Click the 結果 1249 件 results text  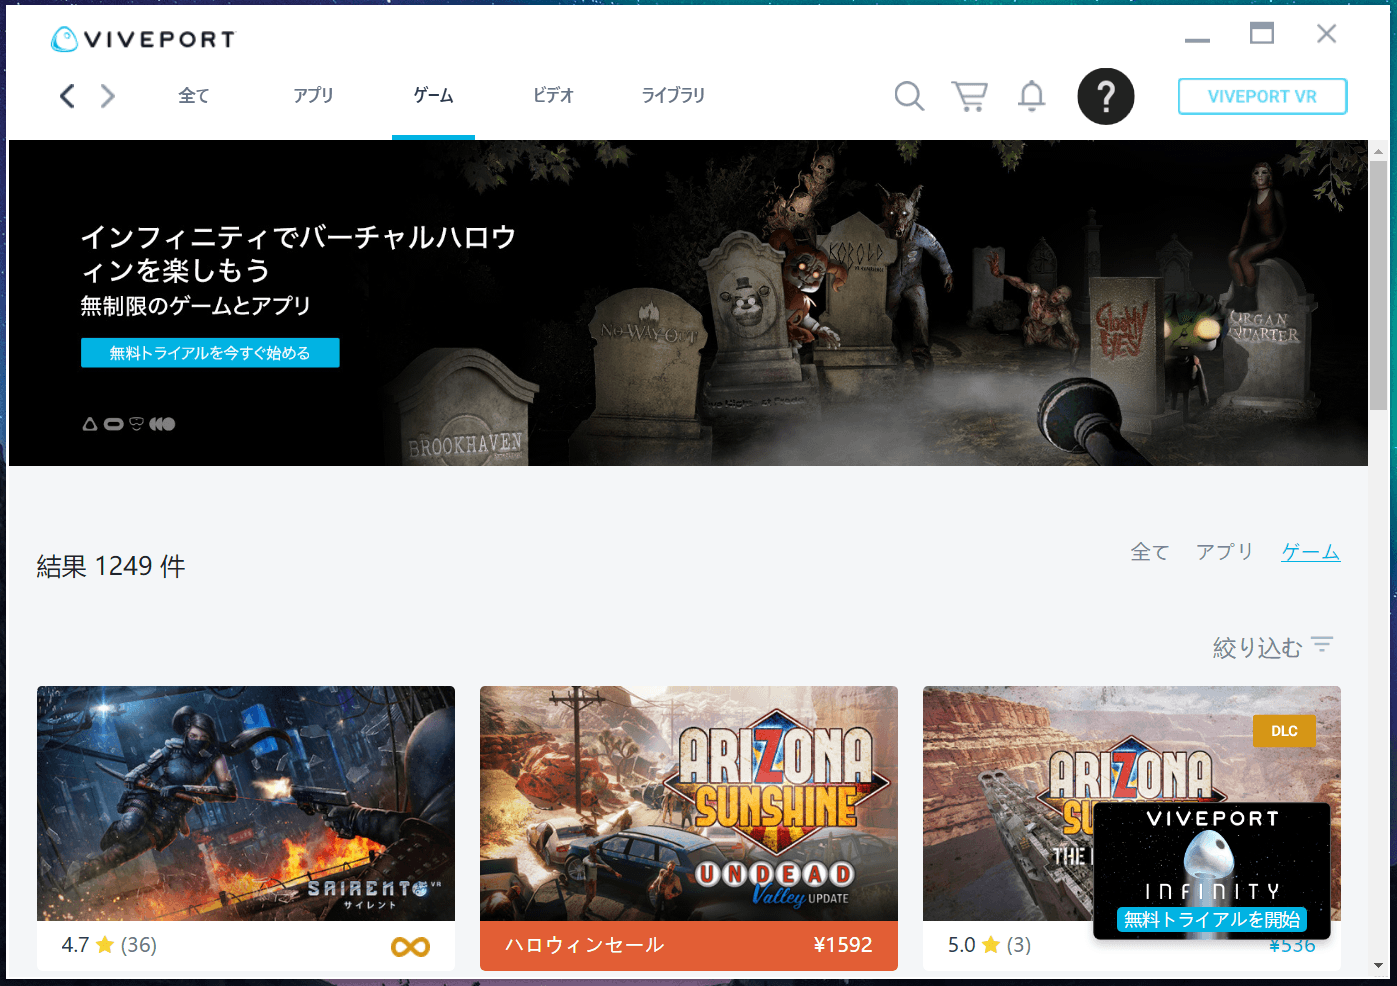tap(111, 566)
